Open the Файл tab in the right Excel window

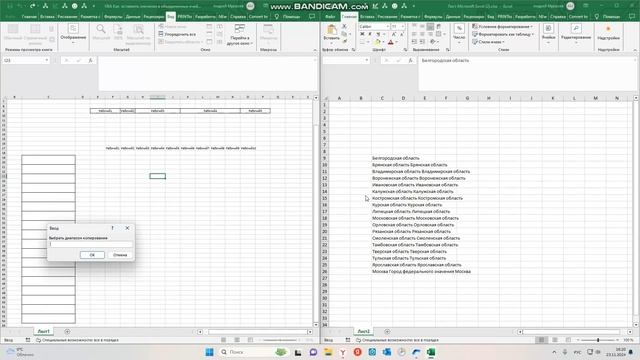pyautogui.click(x=330, y=17)
